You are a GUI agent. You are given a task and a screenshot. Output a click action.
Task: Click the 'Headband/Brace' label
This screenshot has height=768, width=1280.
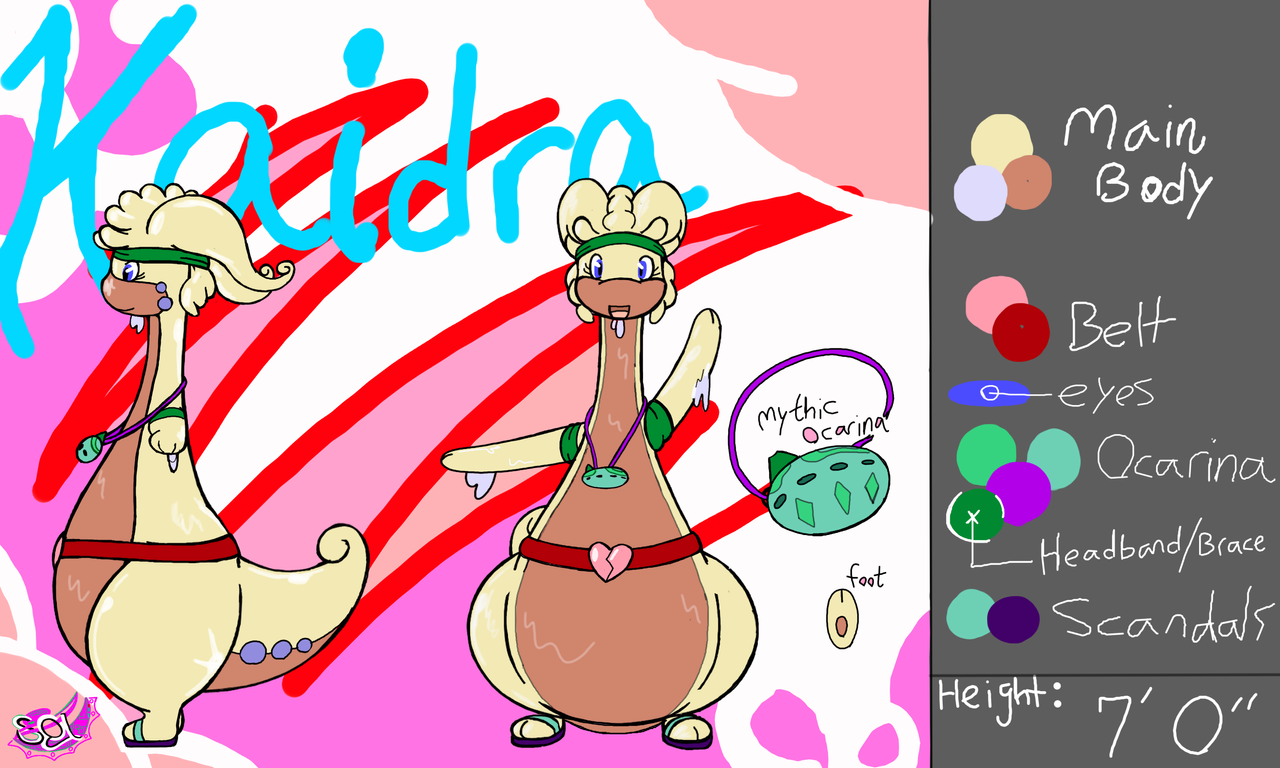pyautogui.click(x=1153, y=551)
